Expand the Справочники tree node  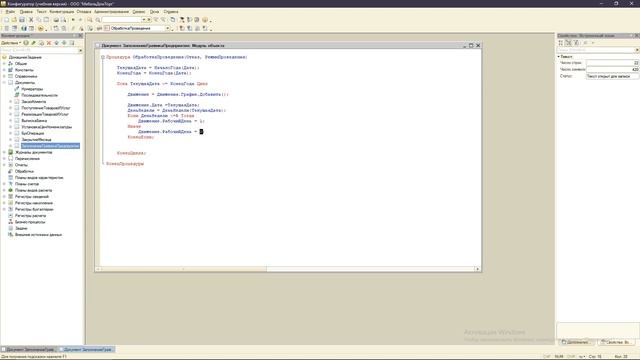(4, 76)
